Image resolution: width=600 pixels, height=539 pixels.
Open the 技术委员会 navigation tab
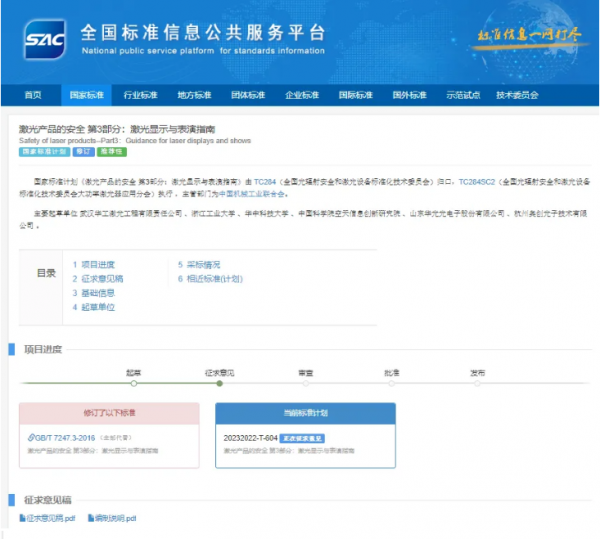[518, 95]
